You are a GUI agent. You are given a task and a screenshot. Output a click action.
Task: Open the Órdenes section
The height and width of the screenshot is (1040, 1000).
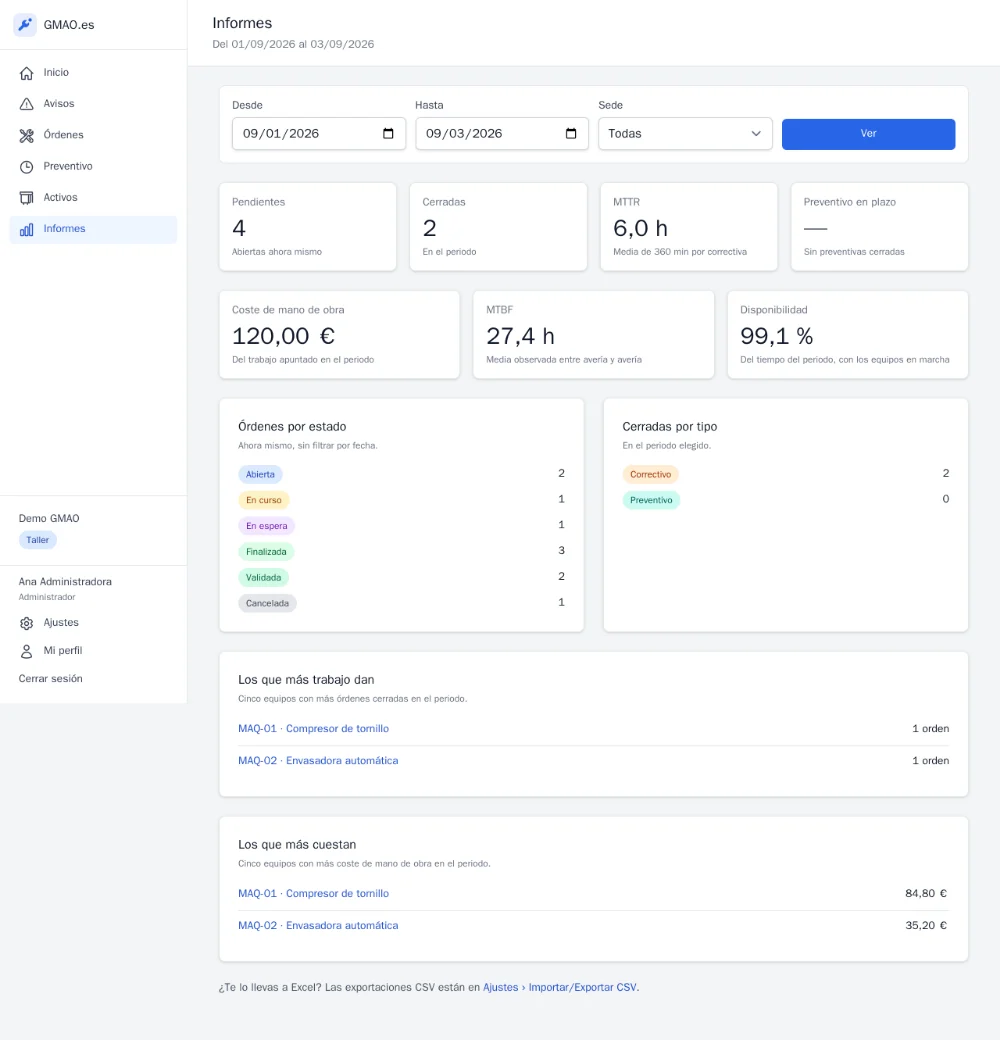pos(94,135)
